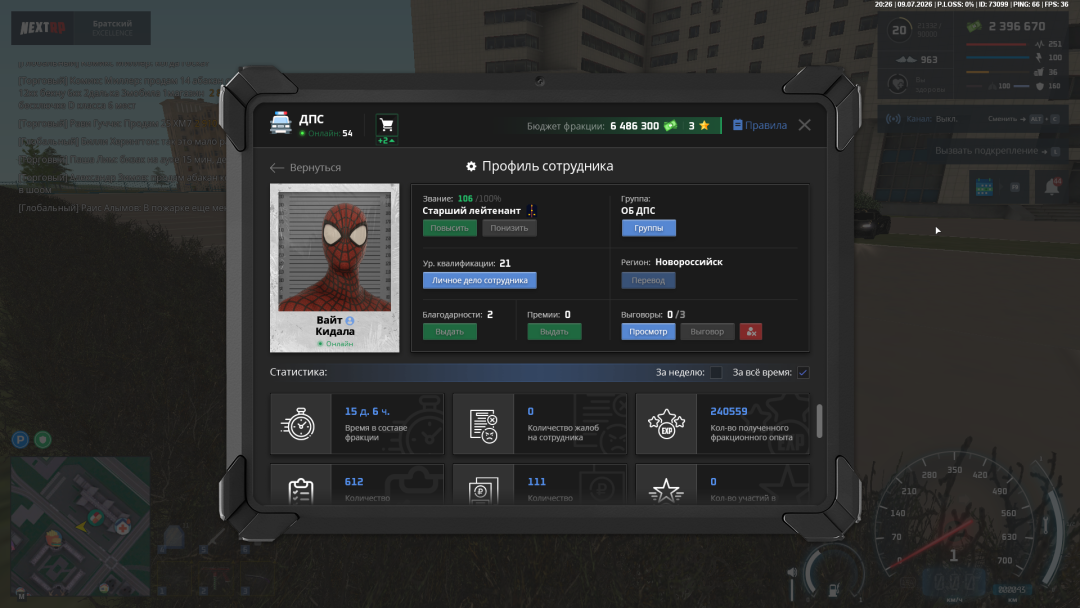Click the gear icon beside Профиль сотрудника

[x=471, y=166]
